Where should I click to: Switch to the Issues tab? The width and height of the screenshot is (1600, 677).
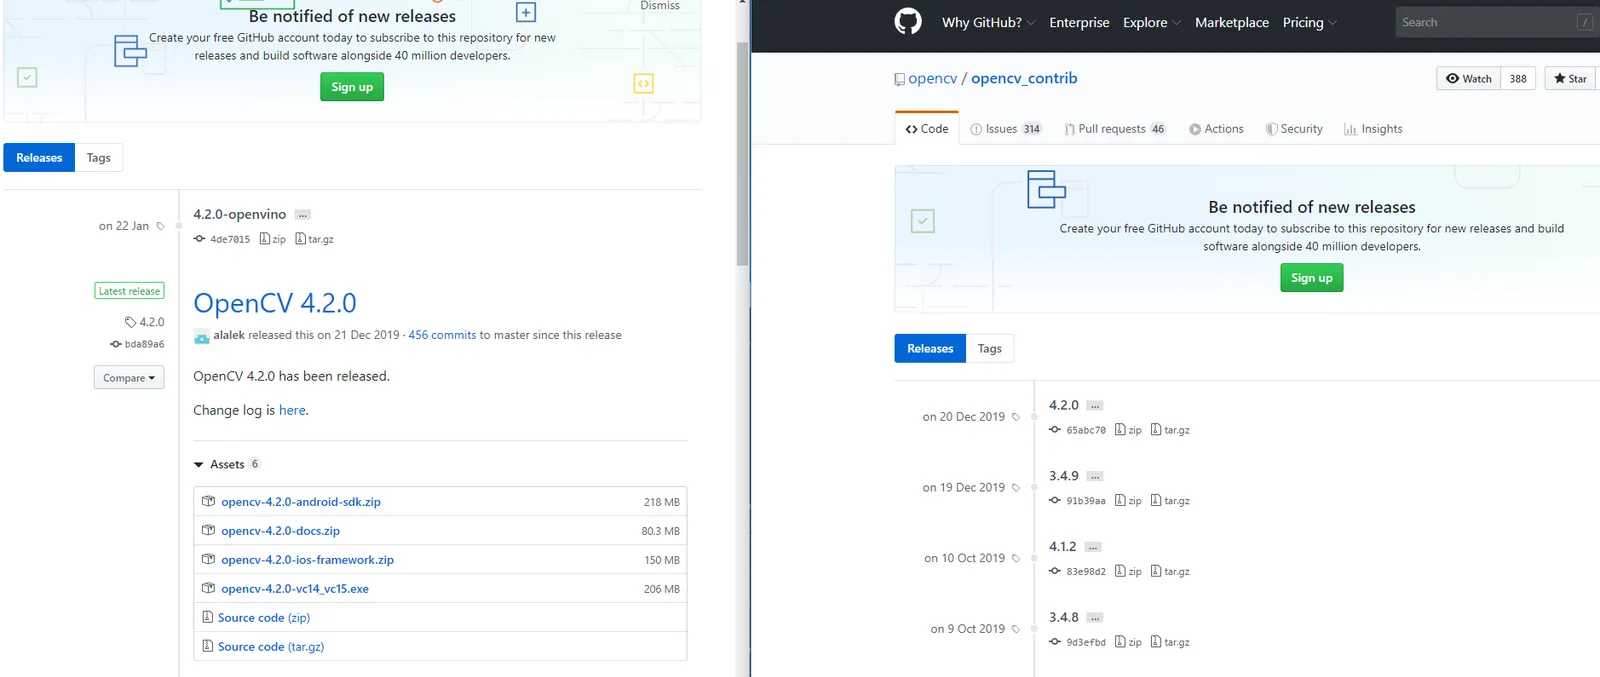(1006, 129)
